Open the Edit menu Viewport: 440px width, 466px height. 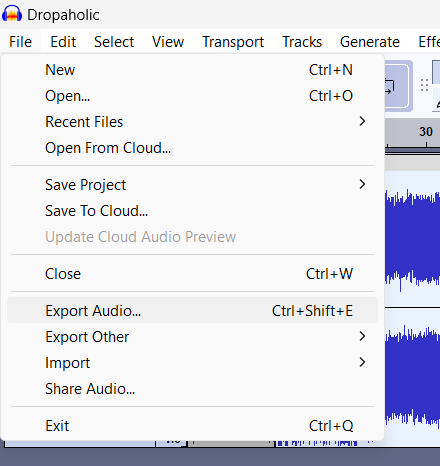[63, 42]
